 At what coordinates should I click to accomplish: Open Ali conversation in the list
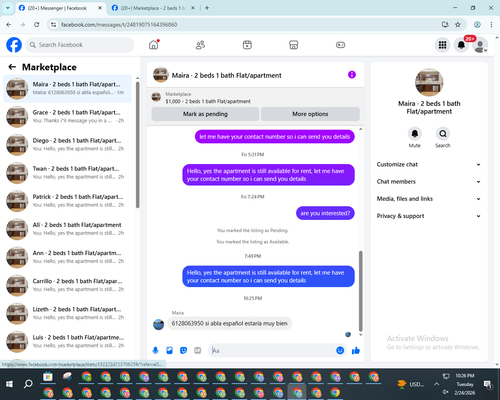pos(67,229)
